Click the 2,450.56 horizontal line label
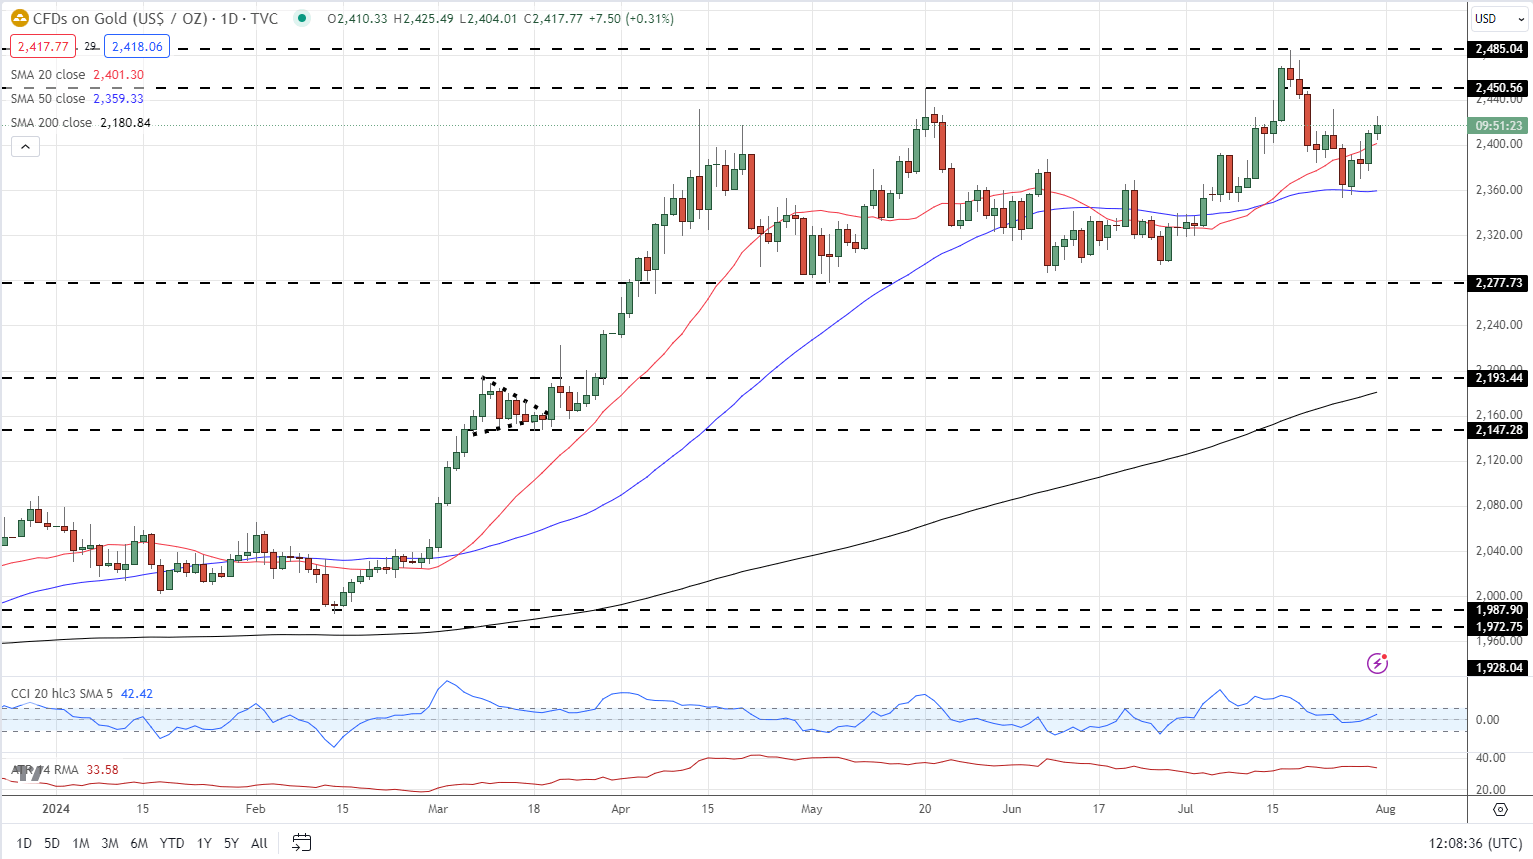 point(1499,88)
